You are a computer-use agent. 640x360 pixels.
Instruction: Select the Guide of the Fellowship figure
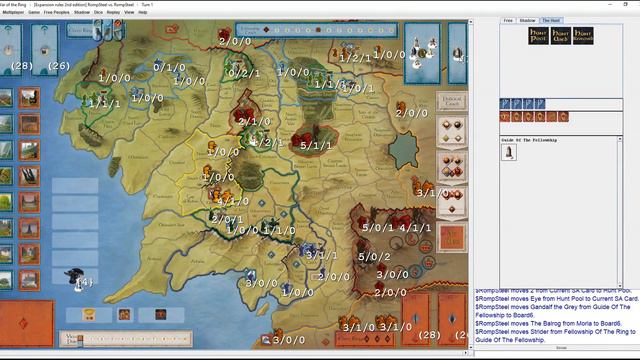[509, 152]
